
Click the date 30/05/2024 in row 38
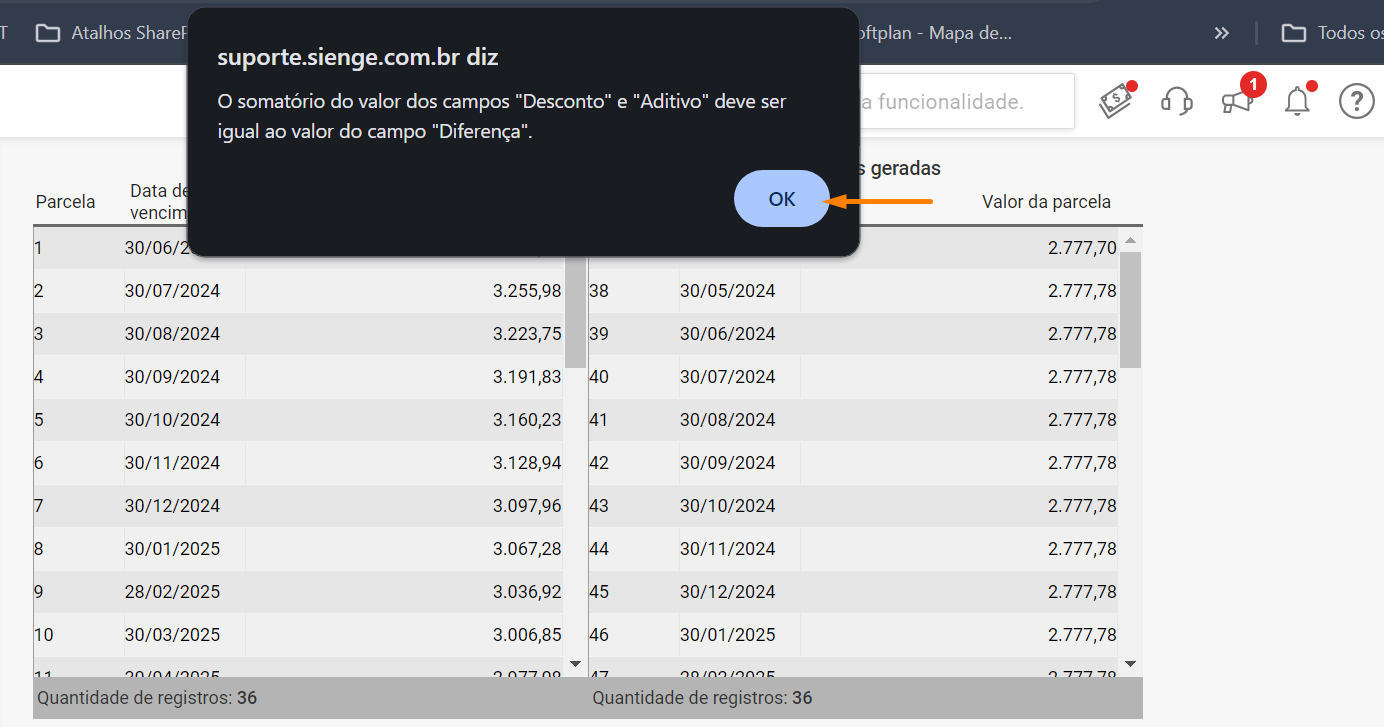tap(728, 291)
